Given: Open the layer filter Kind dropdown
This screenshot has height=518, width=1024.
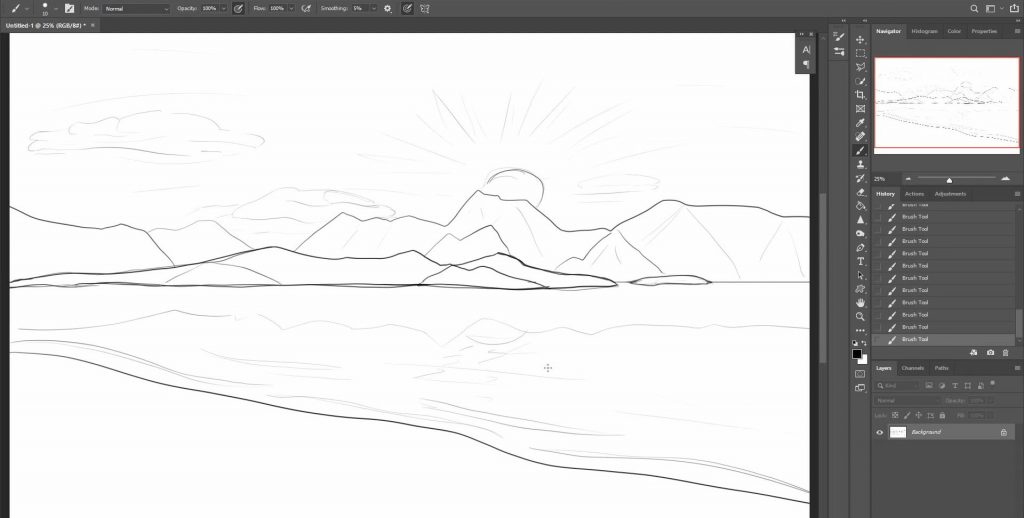Looking at the screenshot, I should coord(895,386).
